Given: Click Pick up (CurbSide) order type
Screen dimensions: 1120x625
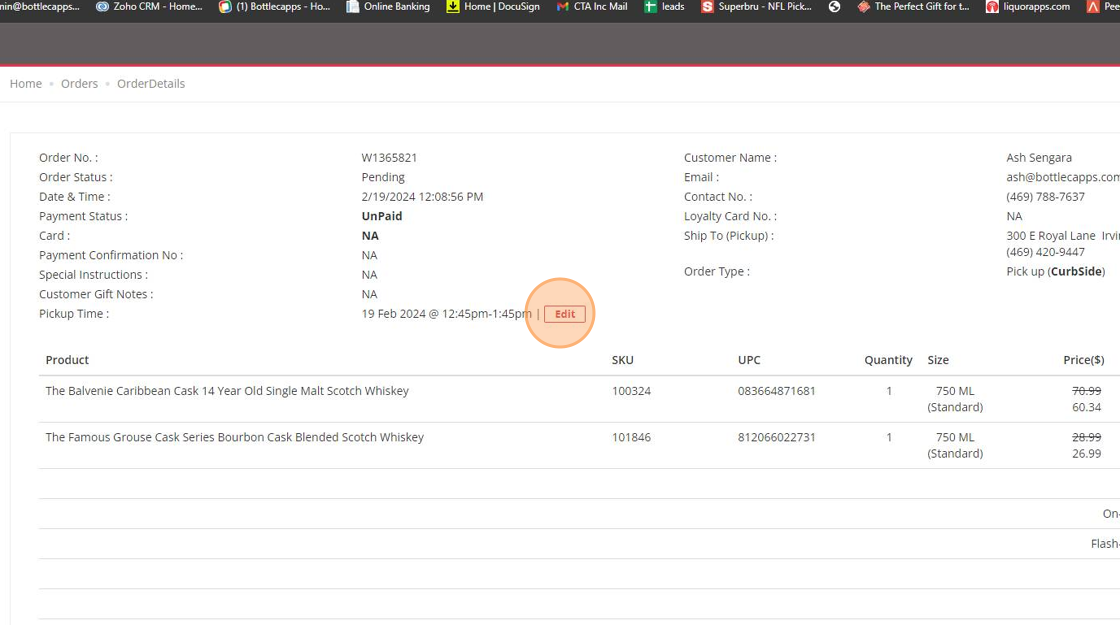Looking at the screenshot, I should click(x=1055, y=271).
